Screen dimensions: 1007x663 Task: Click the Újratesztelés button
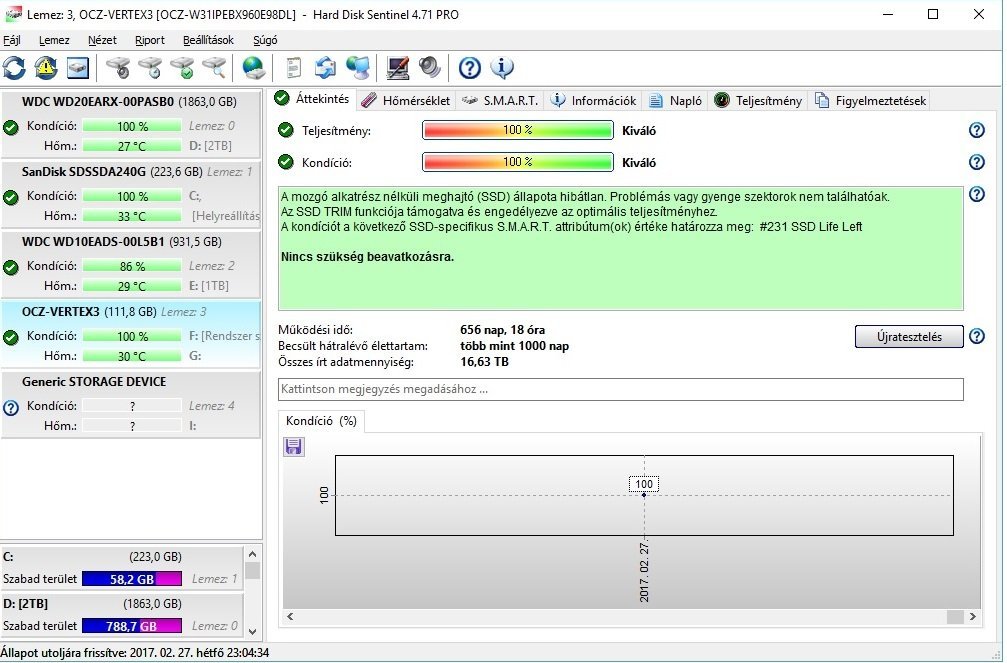pyautogui.click(x=909, y=337)
